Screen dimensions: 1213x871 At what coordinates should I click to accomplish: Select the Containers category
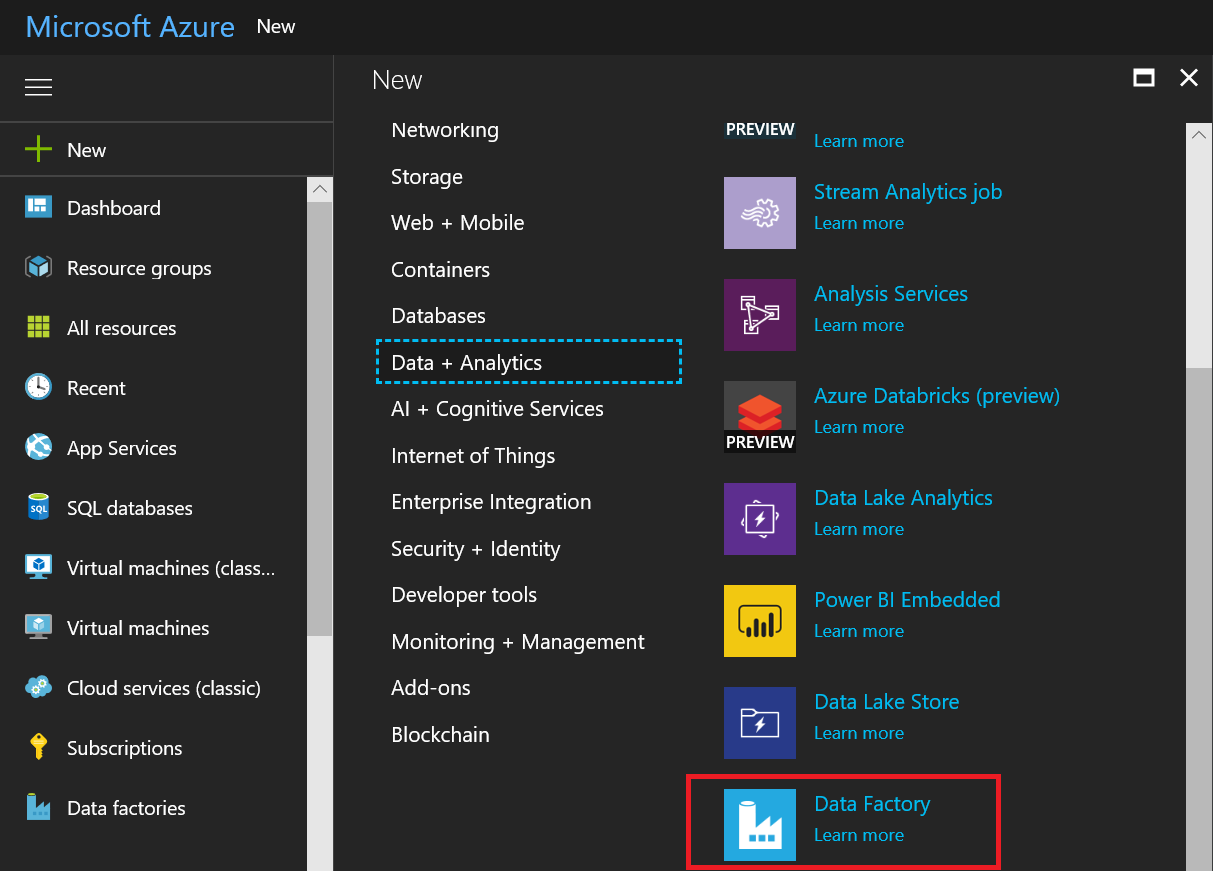click(441, 270)
